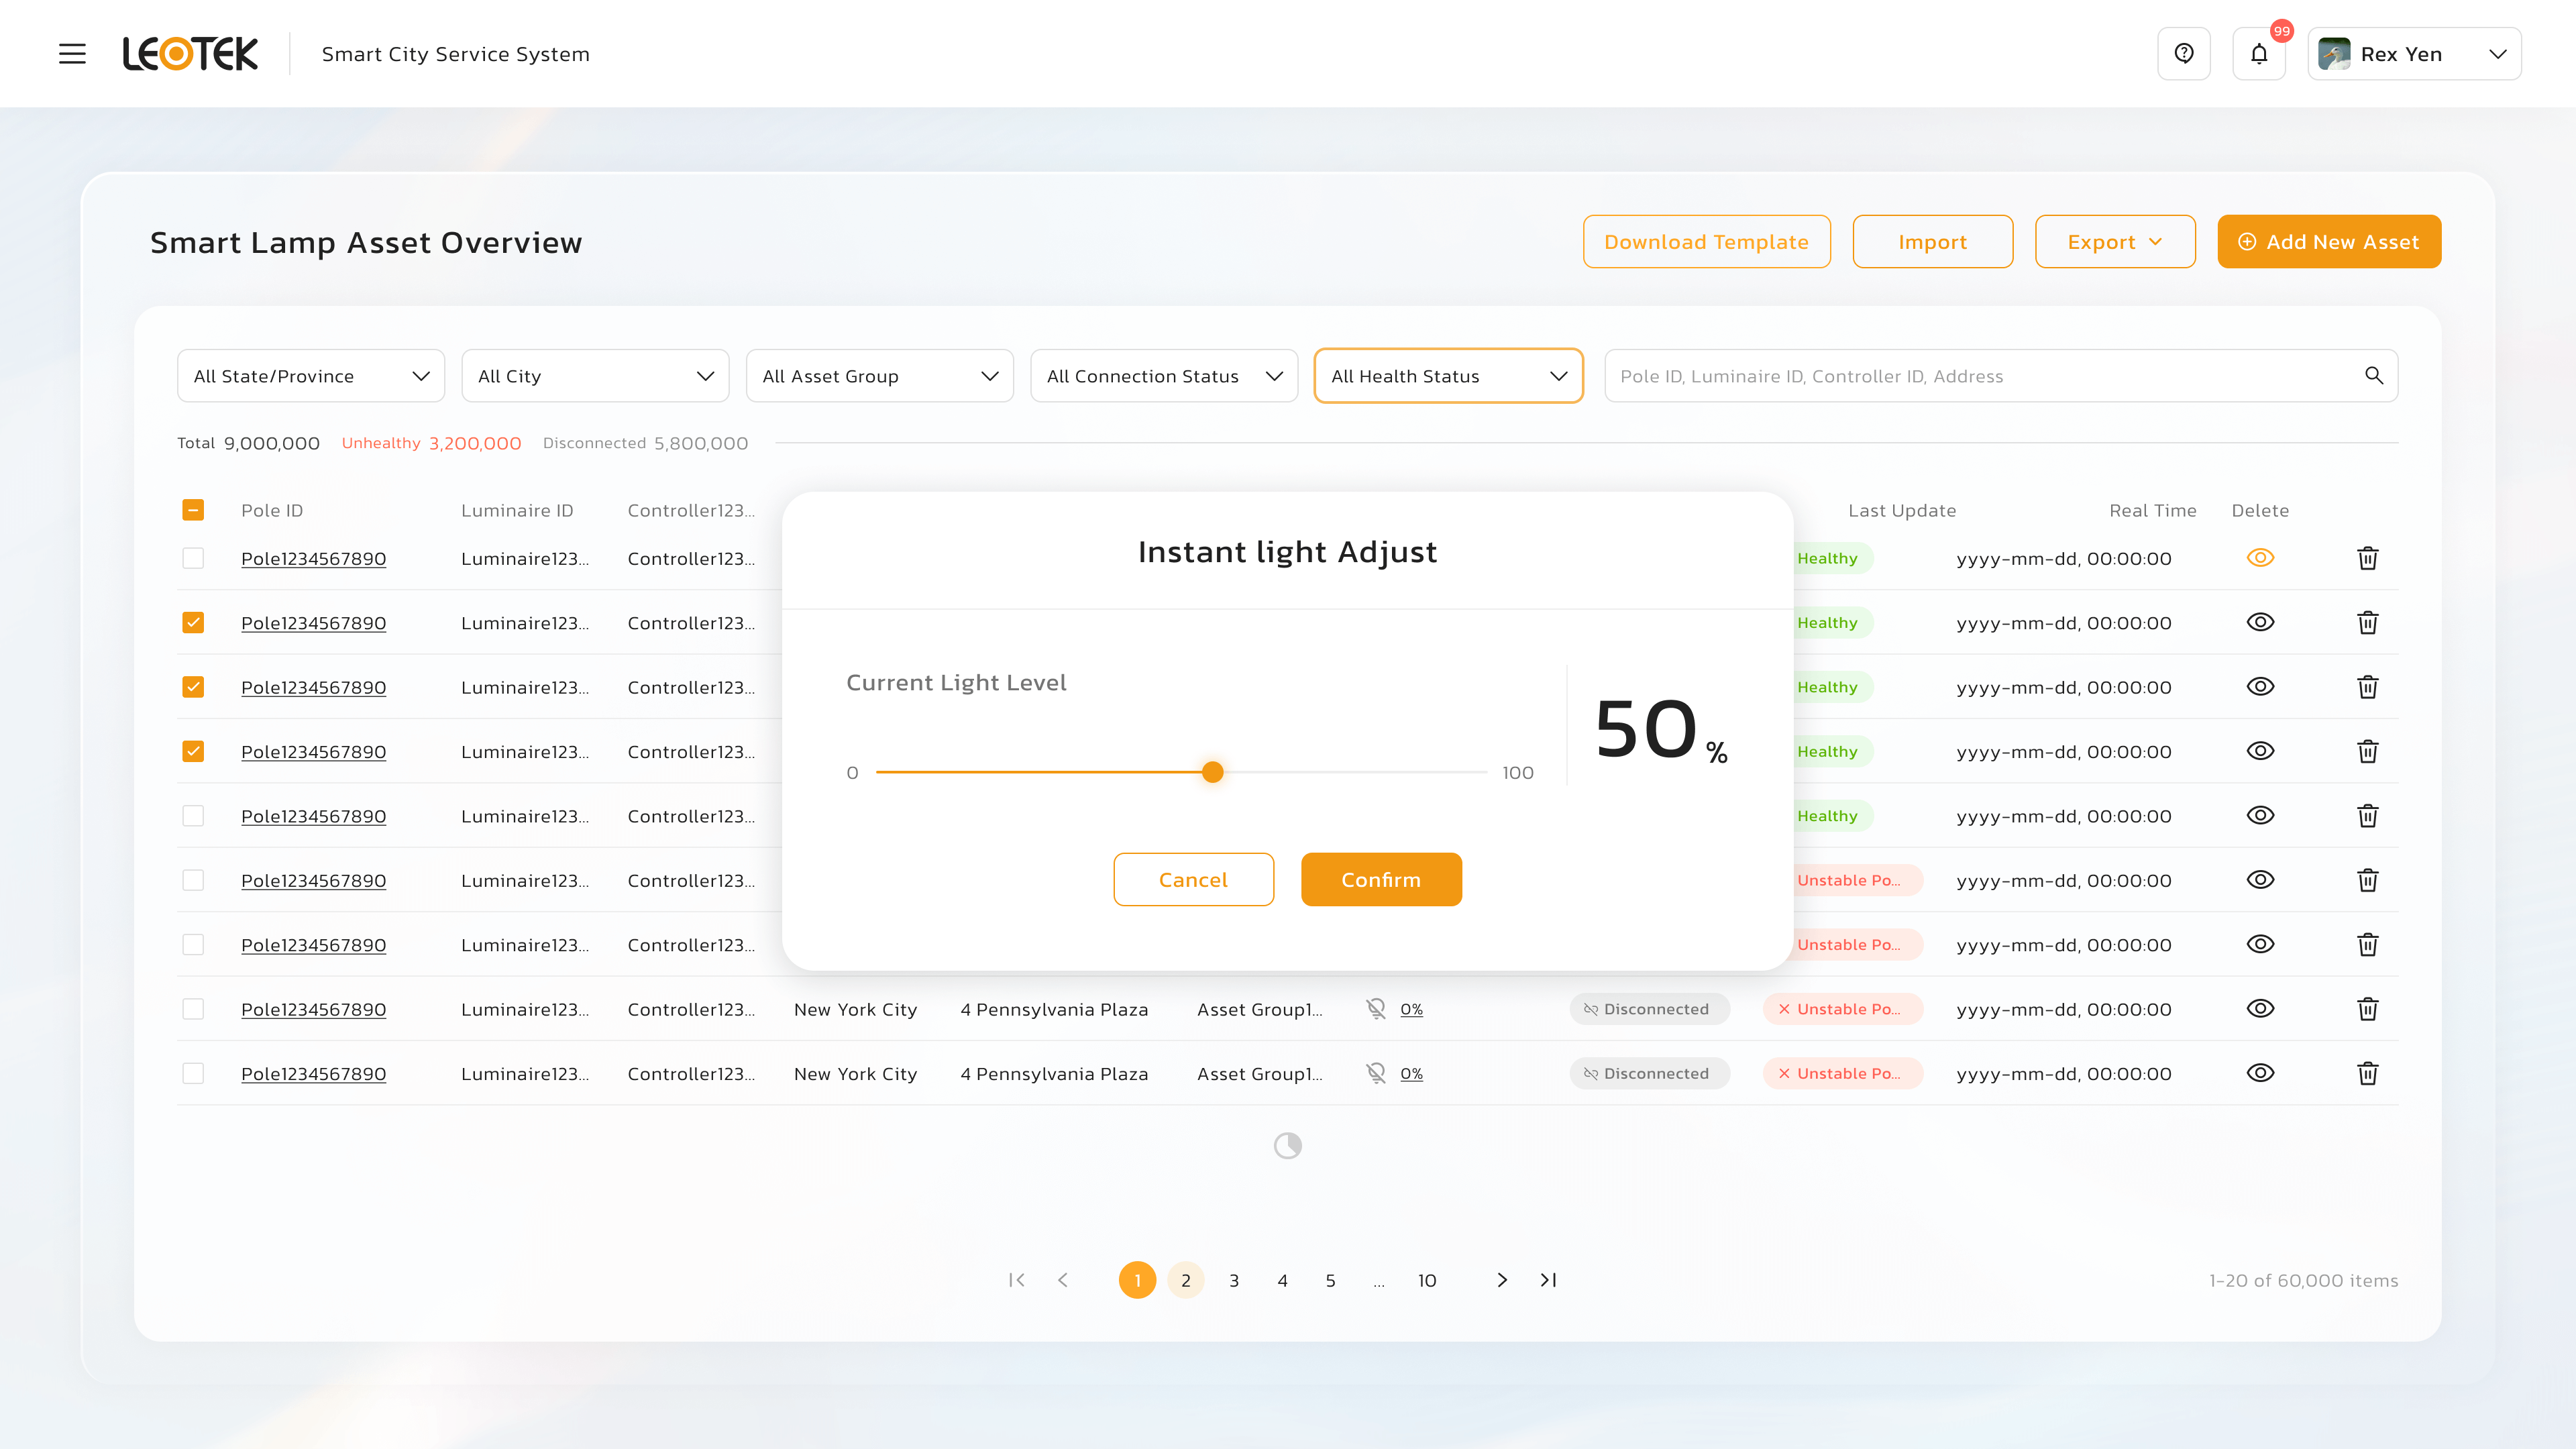Uncheck the second row's checked checkbox

[193, 623]
